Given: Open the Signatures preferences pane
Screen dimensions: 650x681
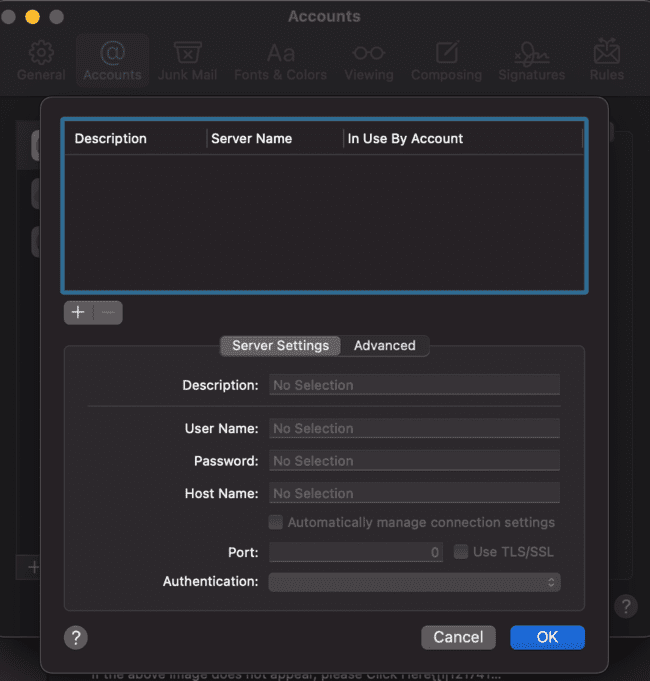Looking at the screenshot, I should [531, 61].
